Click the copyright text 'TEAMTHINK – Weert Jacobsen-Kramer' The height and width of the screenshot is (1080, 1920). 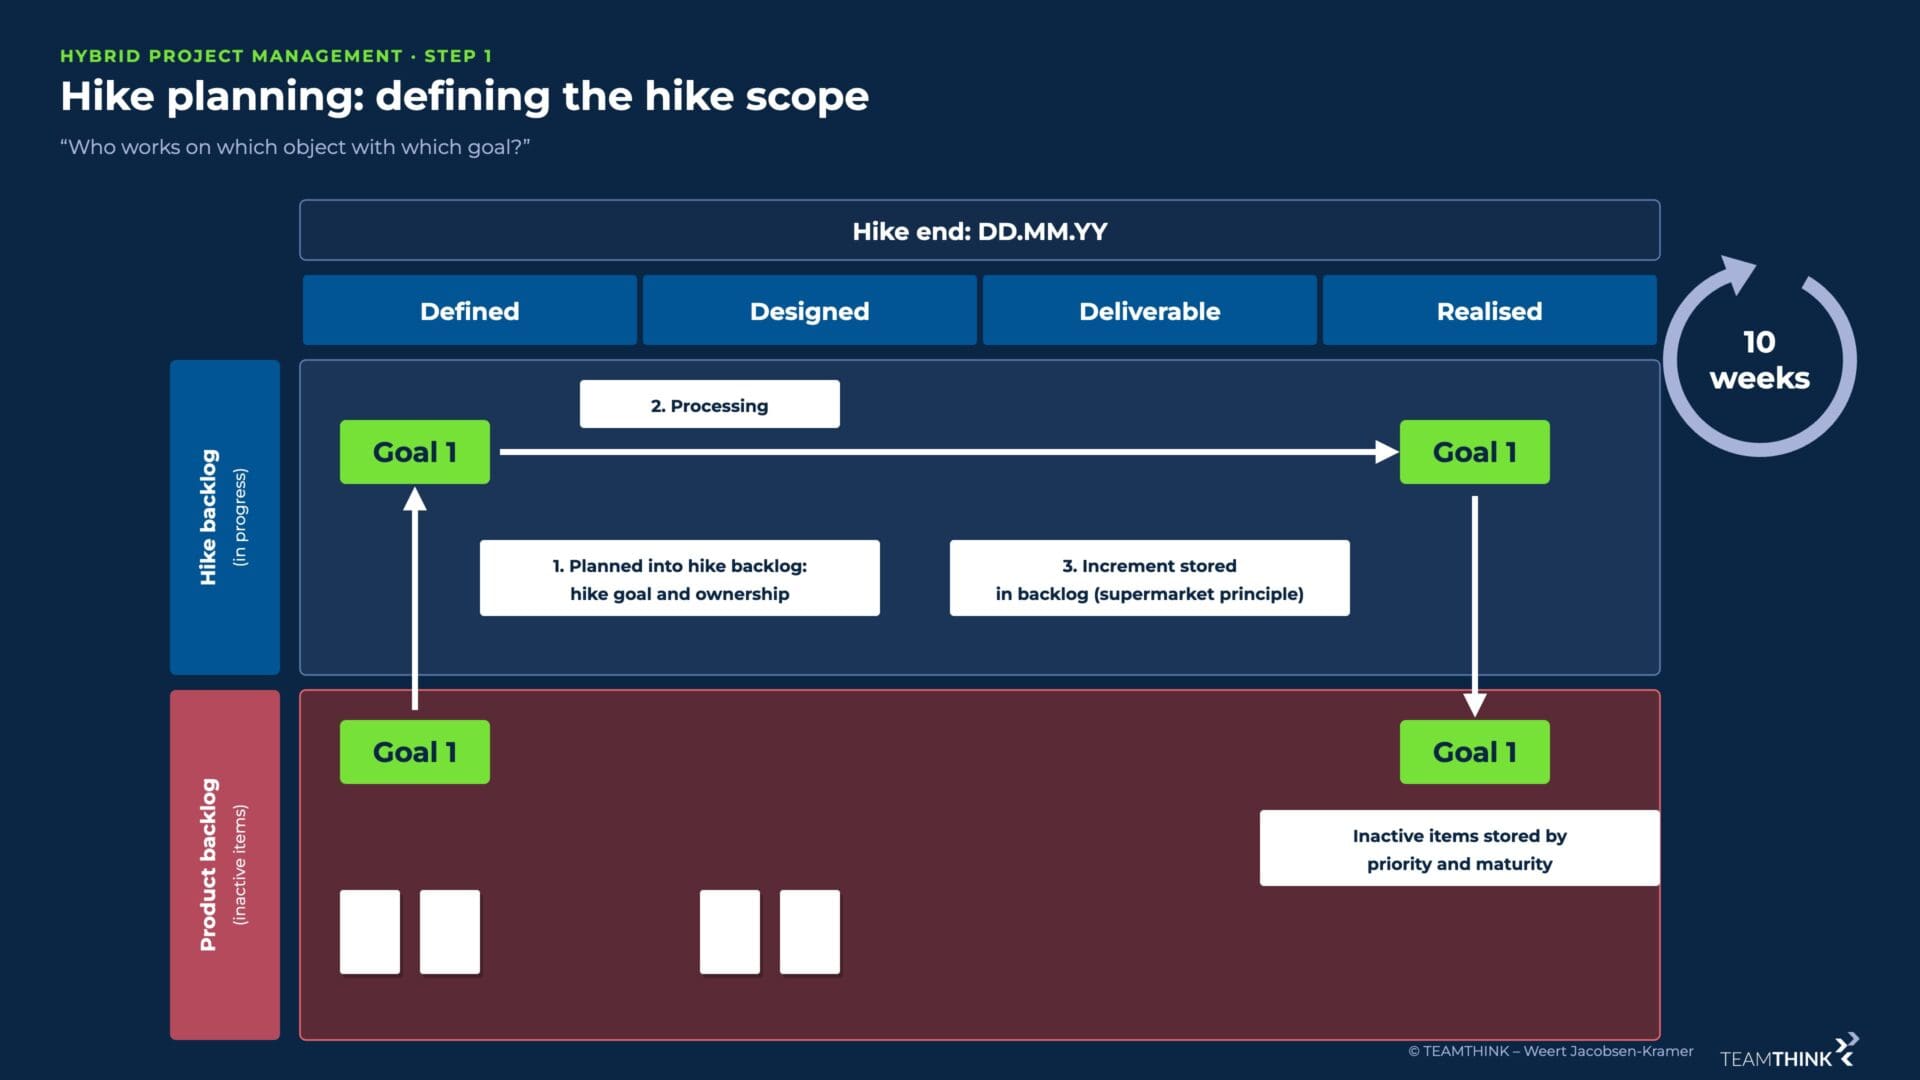click(1551, 1051)
